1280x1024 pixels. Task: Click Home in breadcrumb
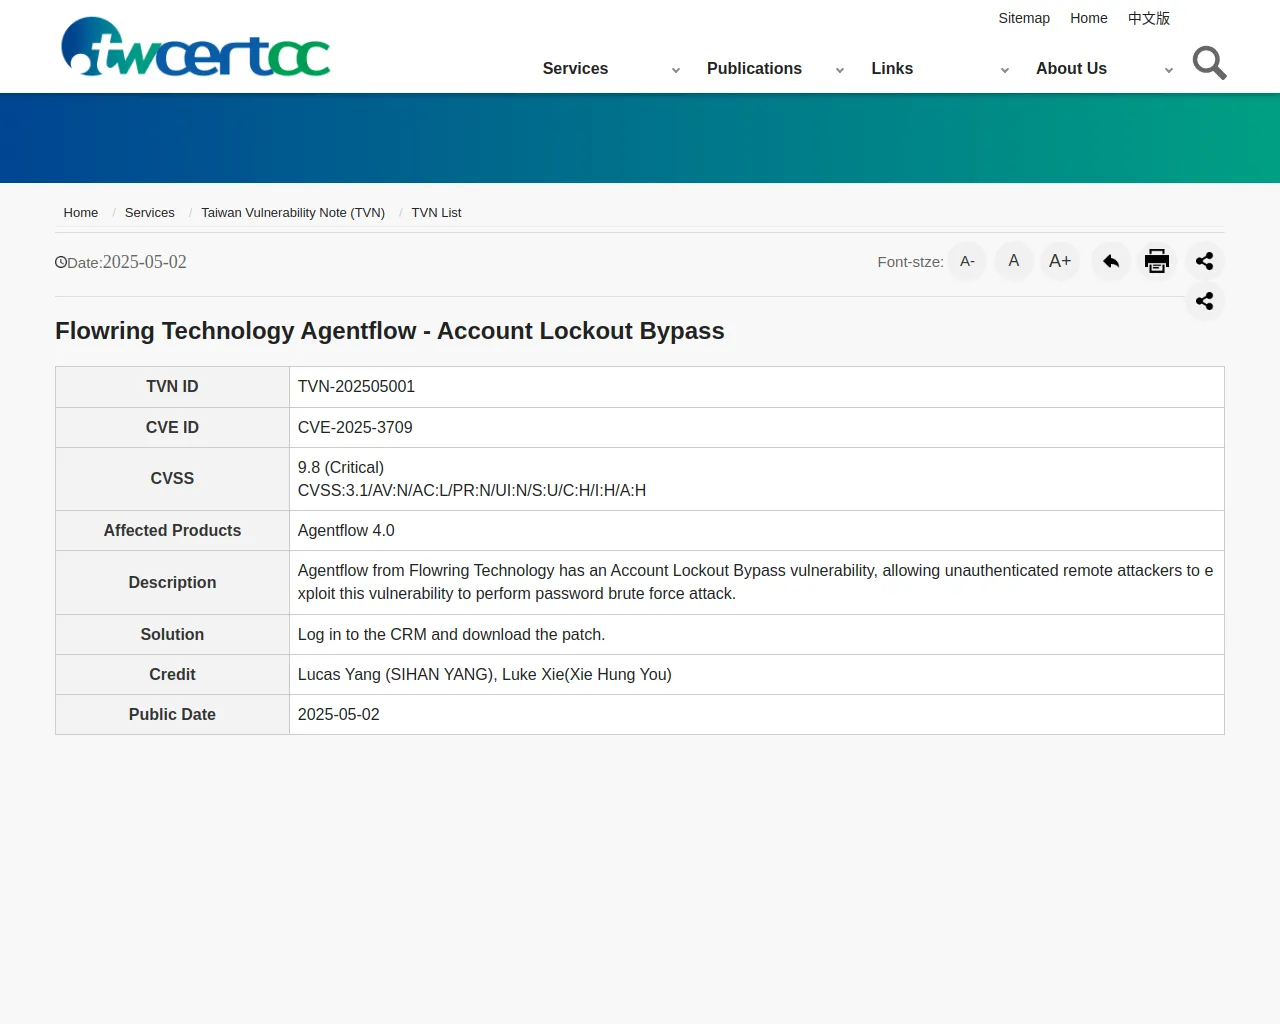[x=81, y=212]
